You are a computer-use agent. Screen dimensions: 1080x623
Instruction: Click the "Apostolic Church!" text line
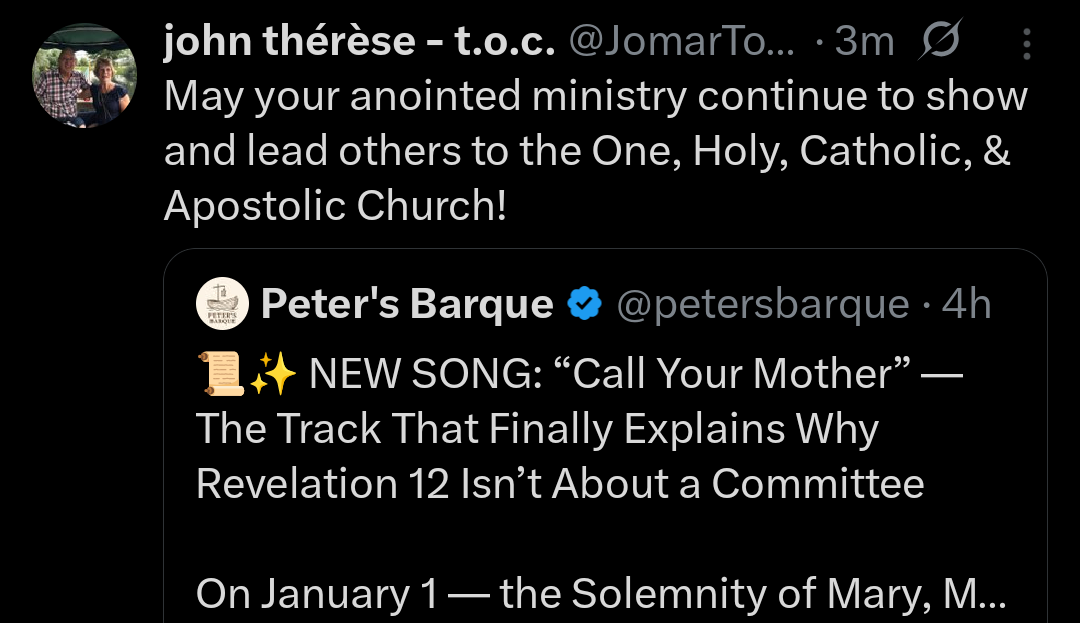click(335, 205)
